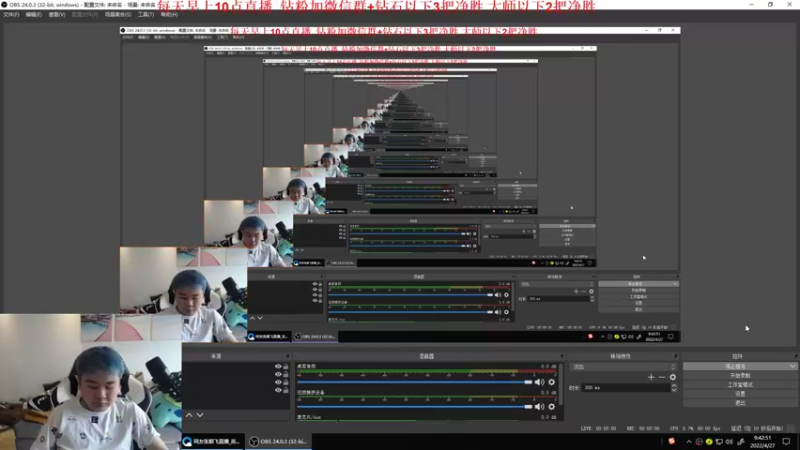Toggle visibility eye of first source row

[x=278, y=366]
